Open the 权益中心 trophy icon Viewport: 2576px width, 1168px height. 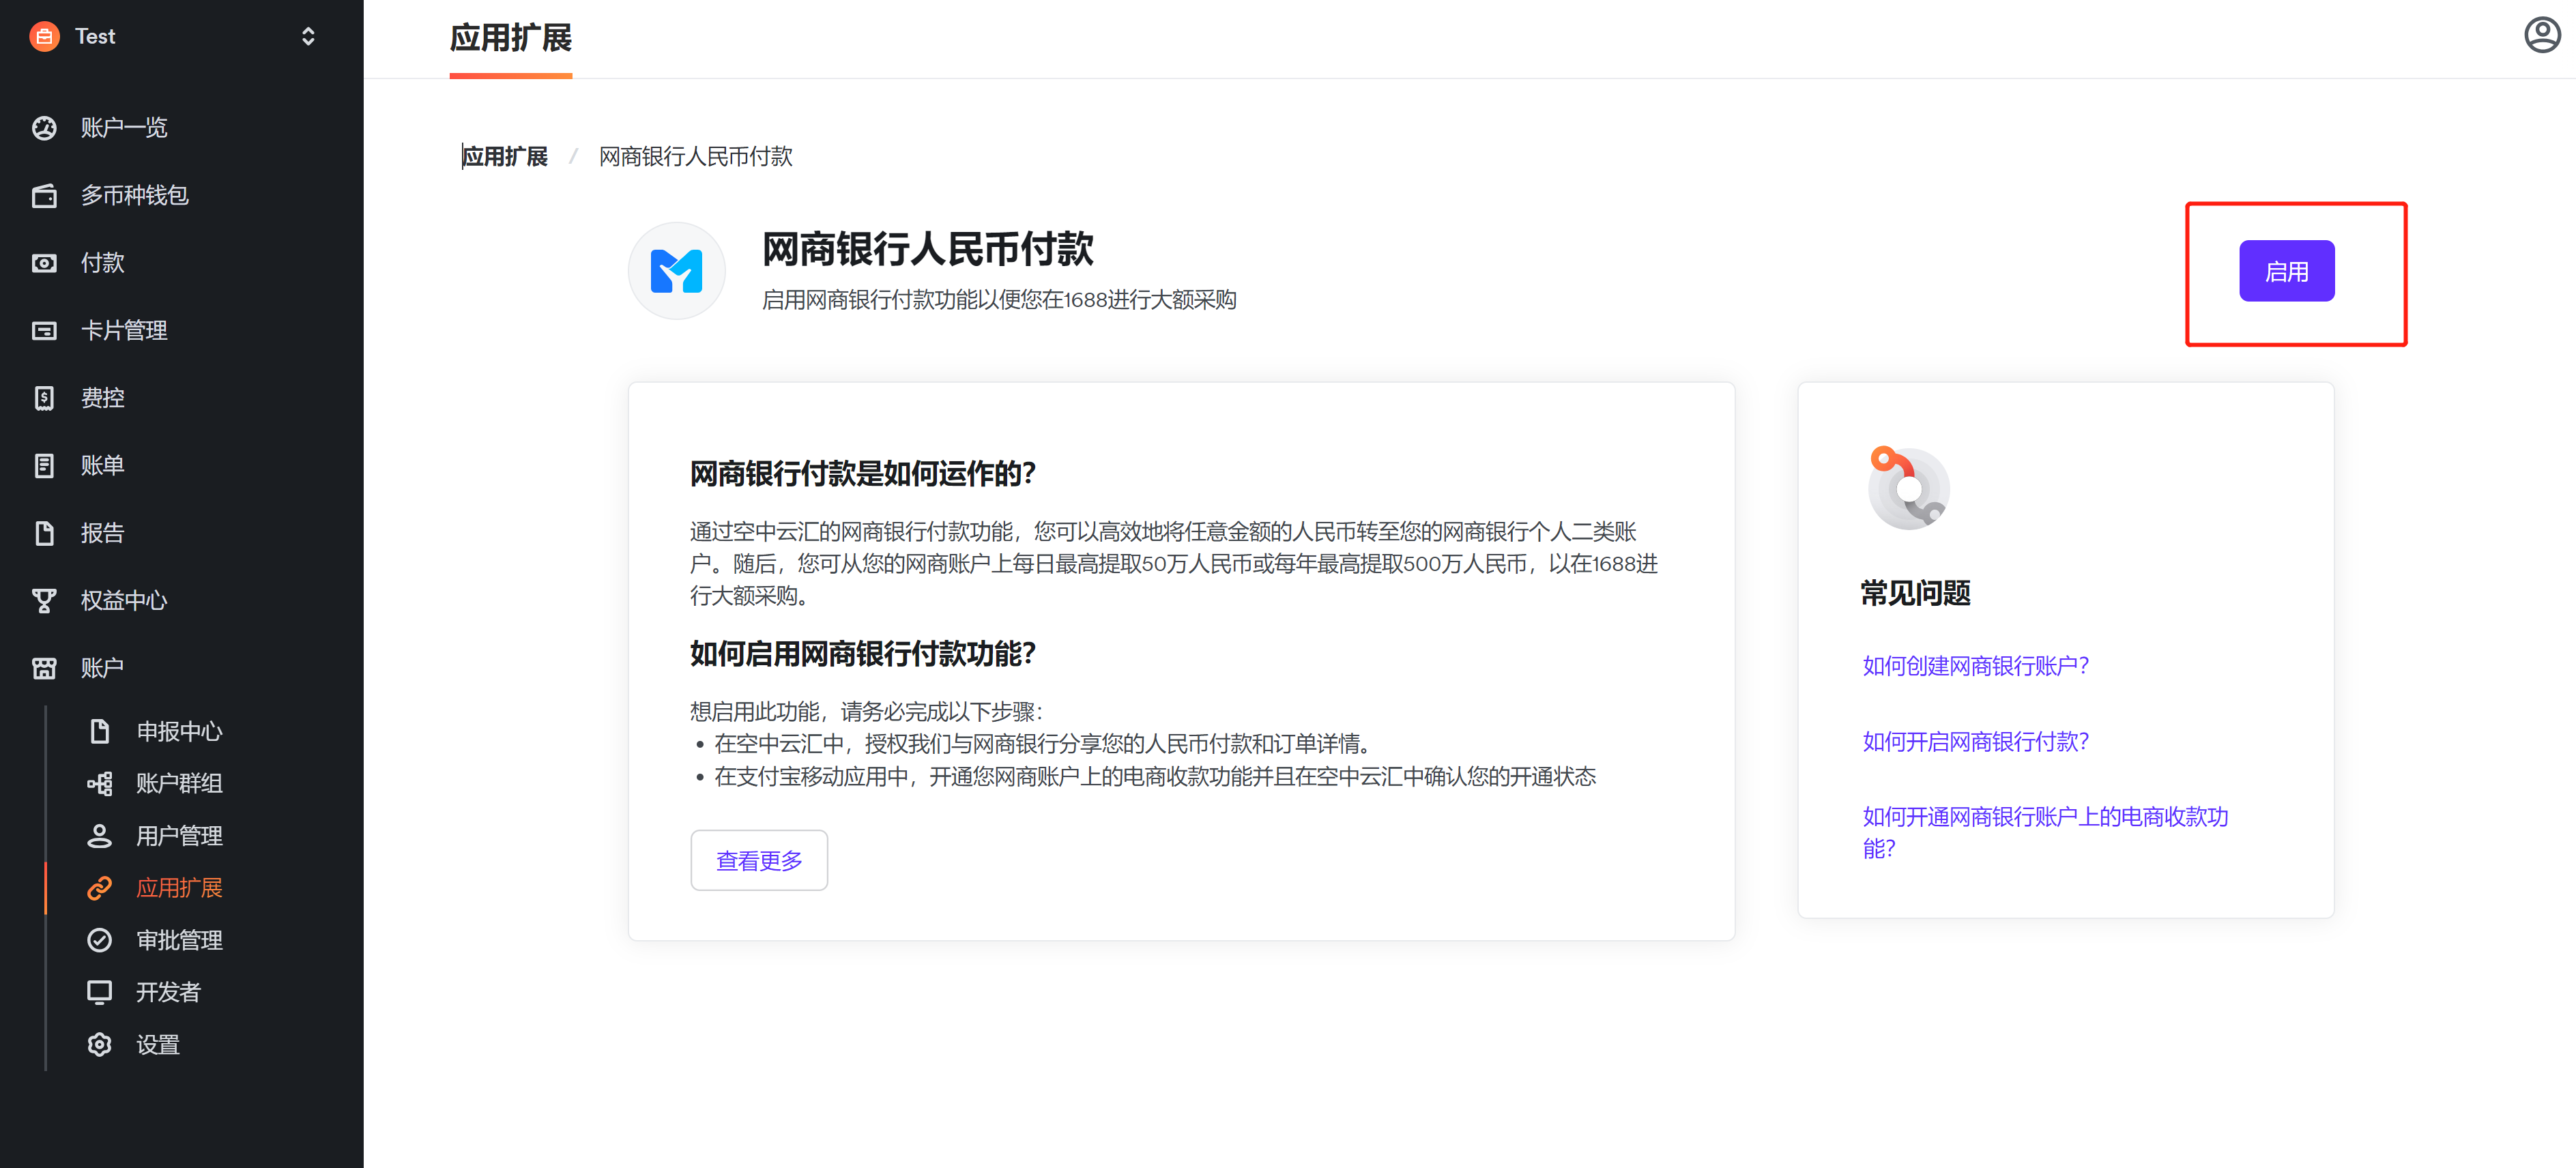(x=44, y=601)
